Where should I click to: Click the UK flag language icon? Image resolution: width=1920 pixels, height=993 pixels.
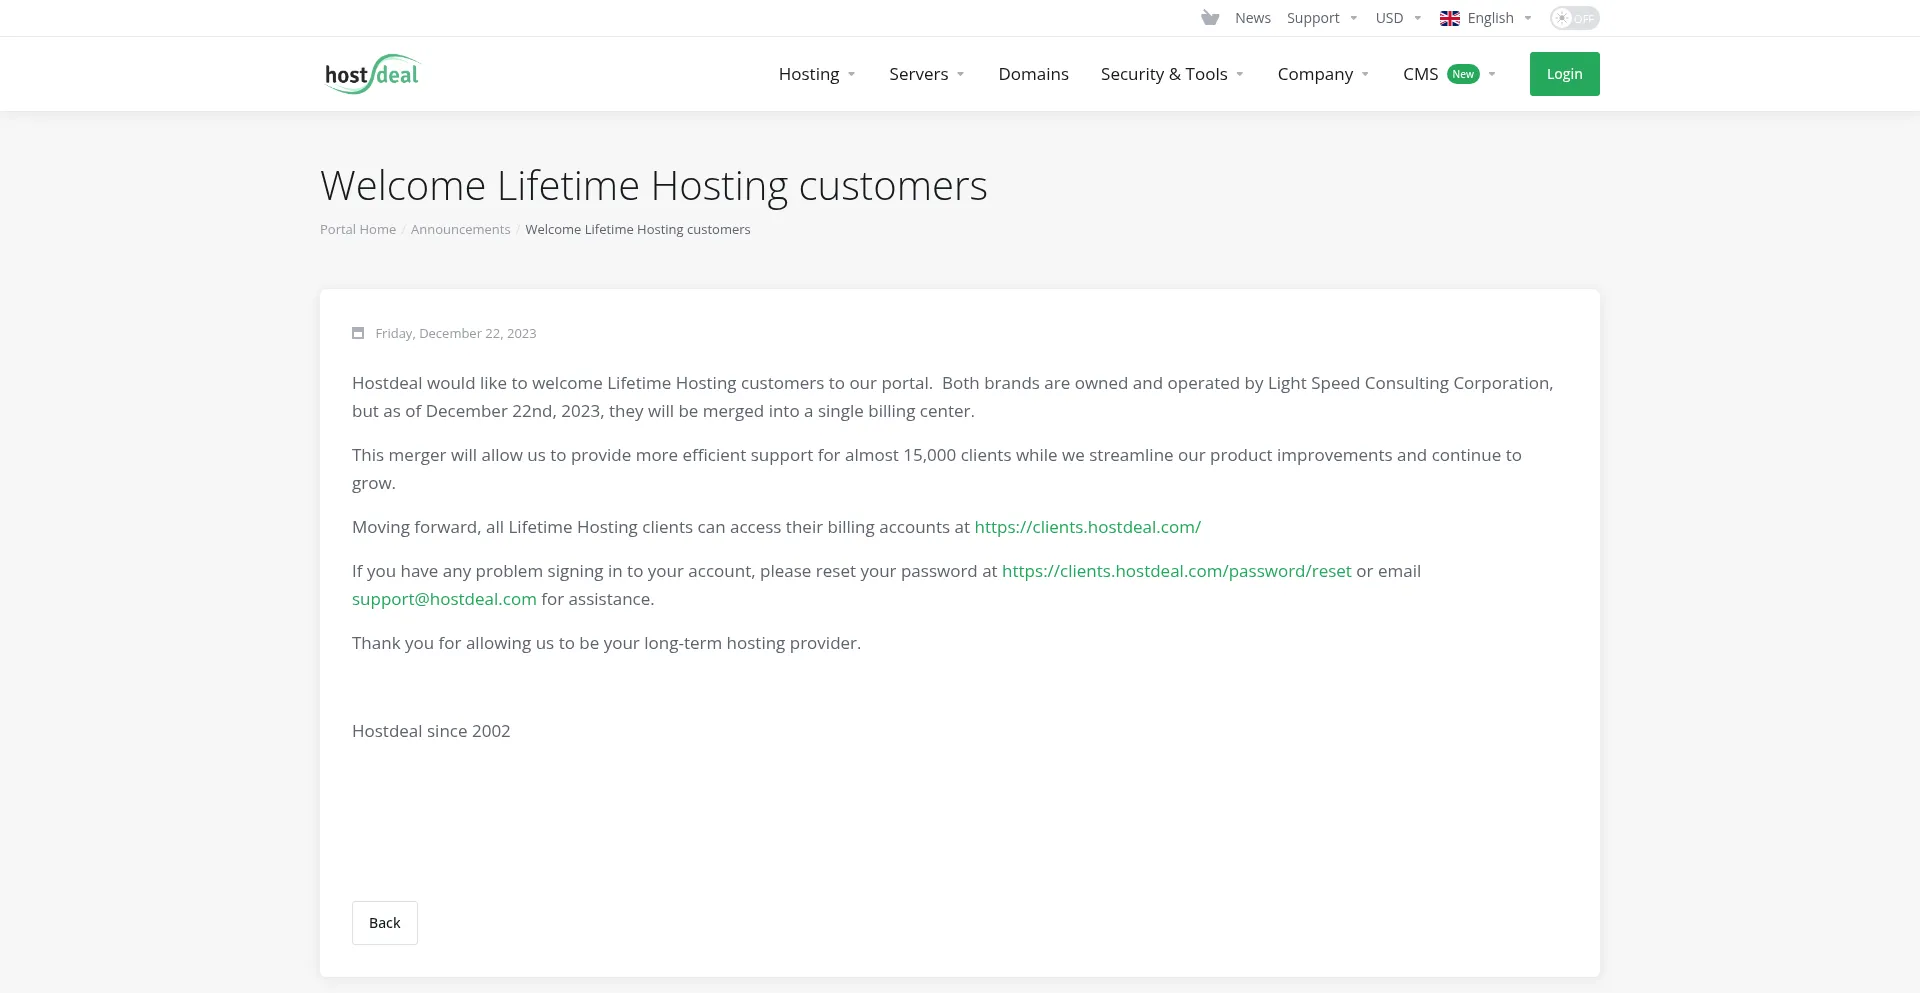click(1449, 18)
